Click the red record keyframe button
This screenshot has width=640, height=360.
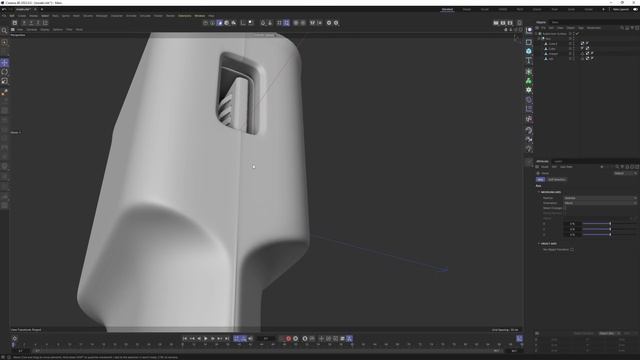click(288, 338)
